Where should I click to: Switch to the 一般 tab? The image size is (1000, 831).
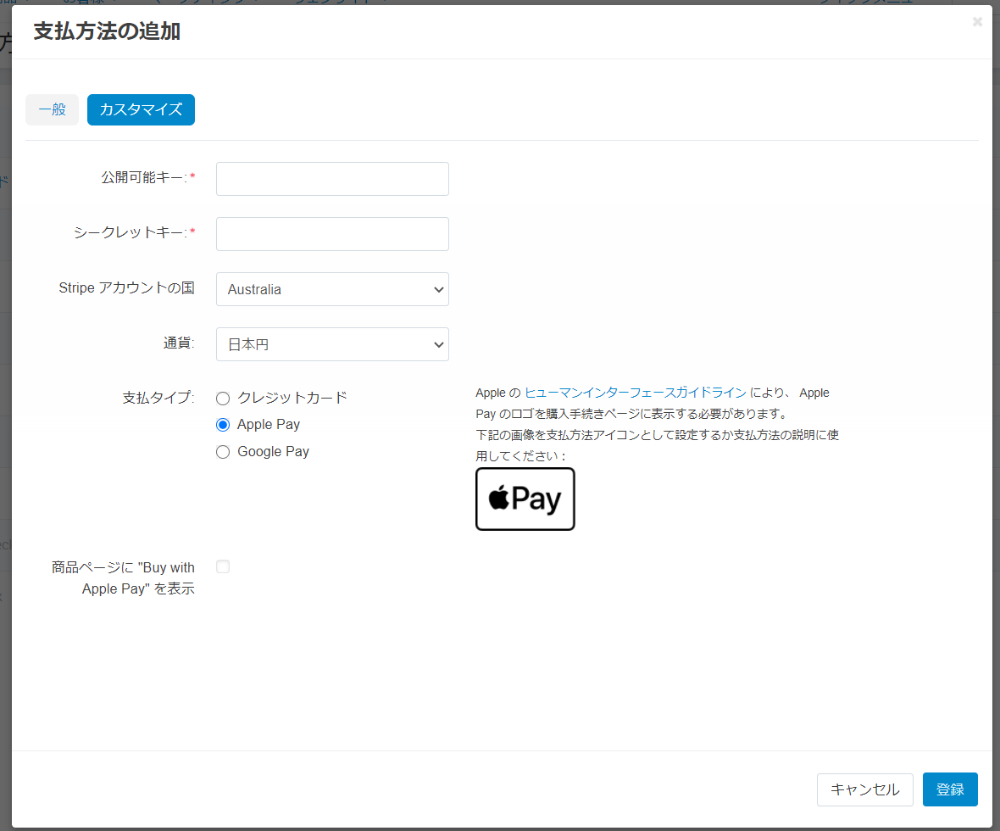point(52,110)
